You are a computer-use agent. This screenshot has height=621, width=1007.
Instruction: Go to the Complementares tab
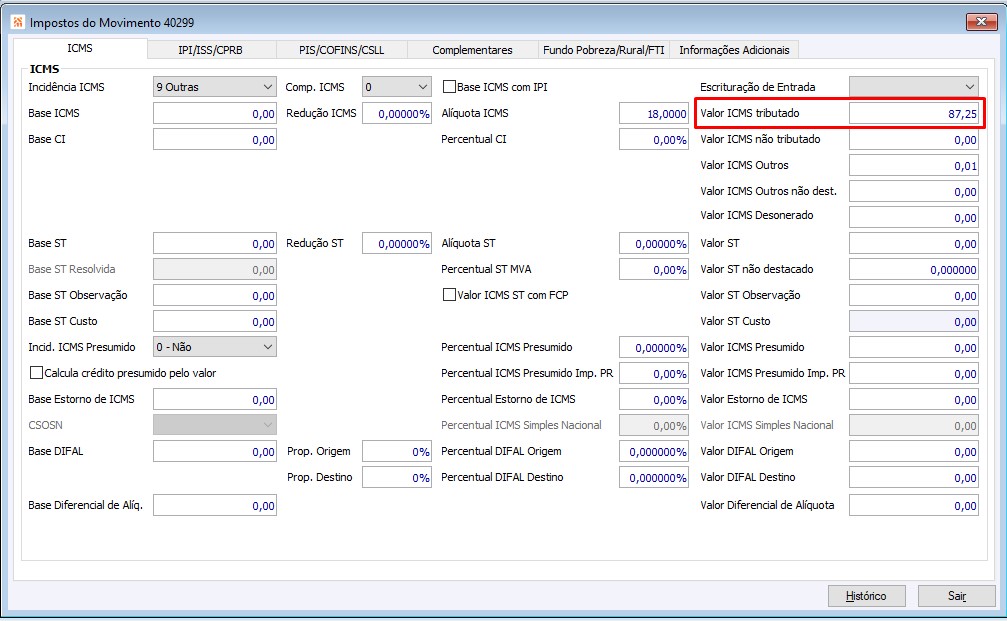[x=472, y=50]
